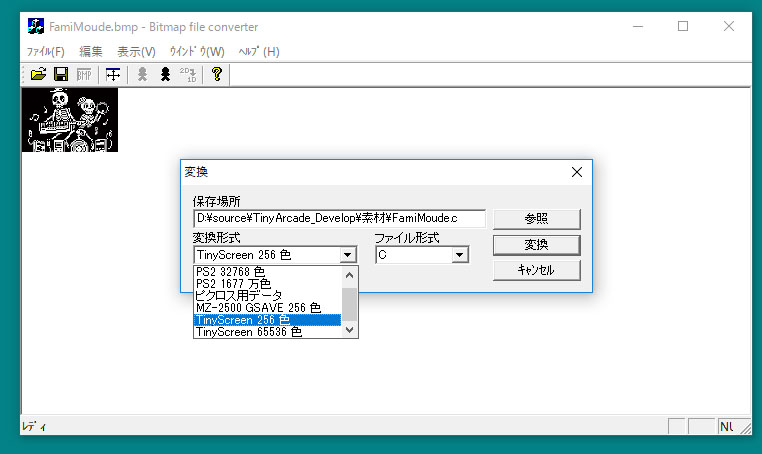Click the yellow question mark help icon
Screen dimensions: 762x454
click(216, 74)
